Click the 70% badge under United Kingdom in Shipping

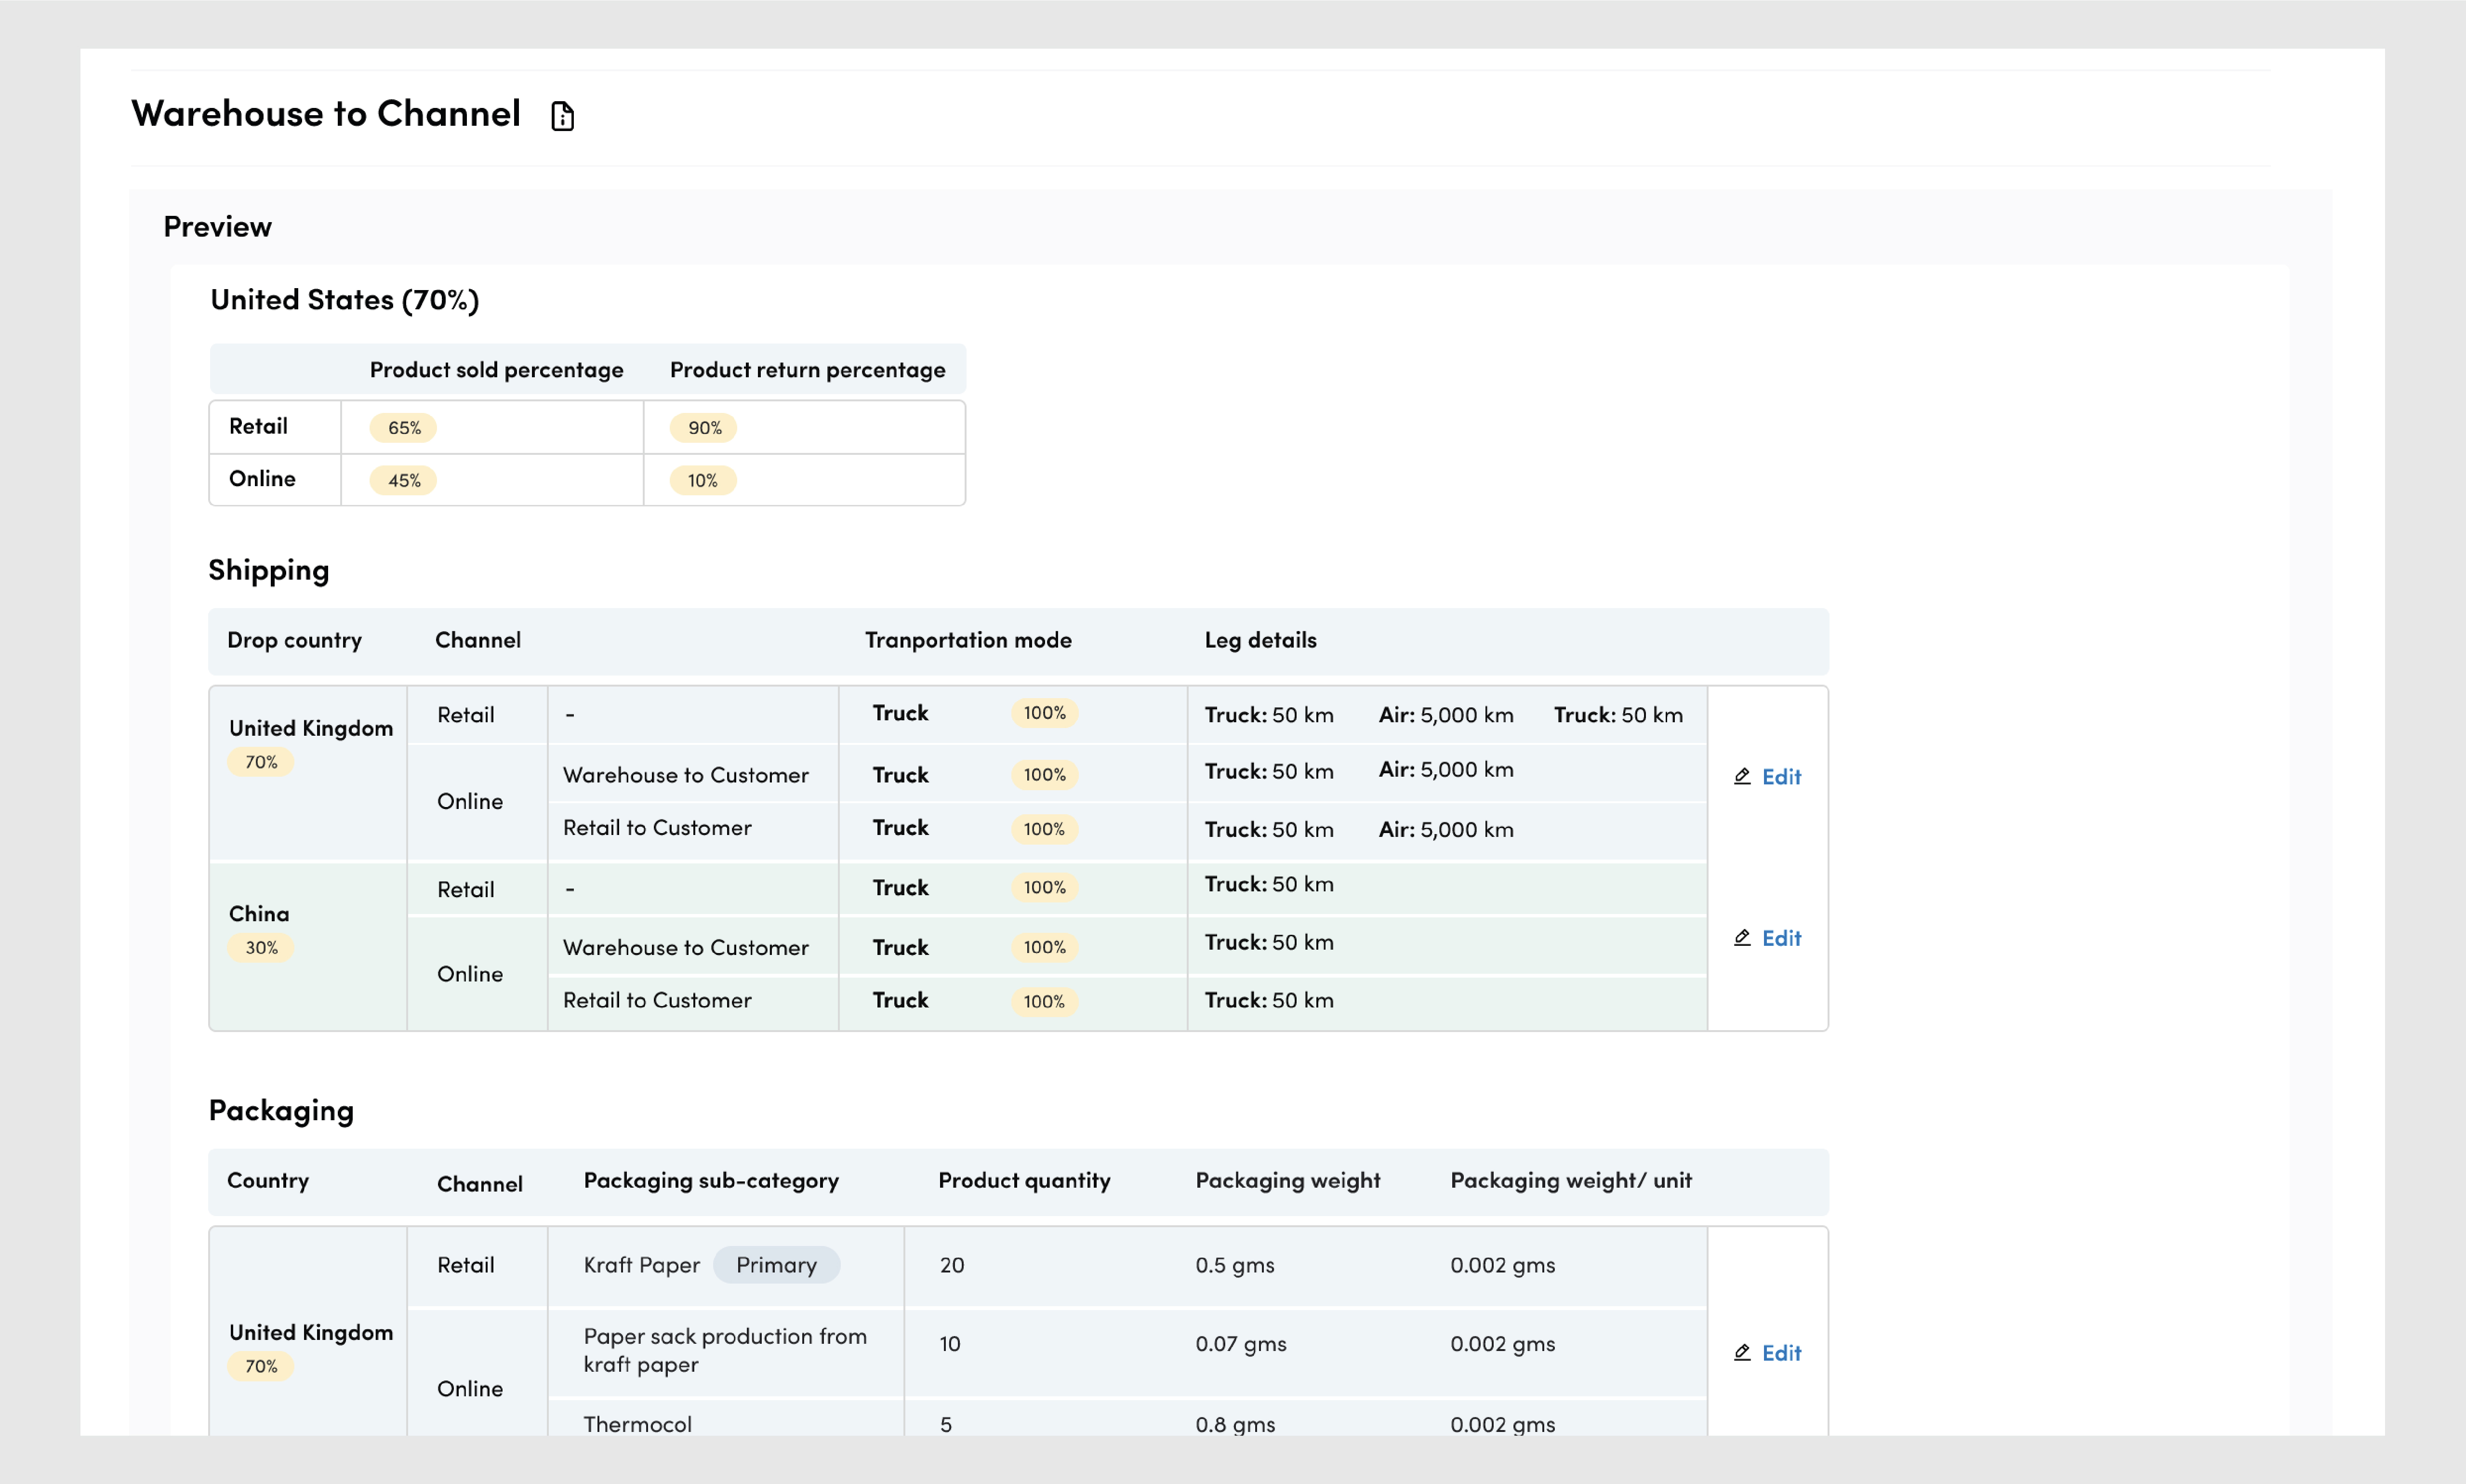point(261,762)
